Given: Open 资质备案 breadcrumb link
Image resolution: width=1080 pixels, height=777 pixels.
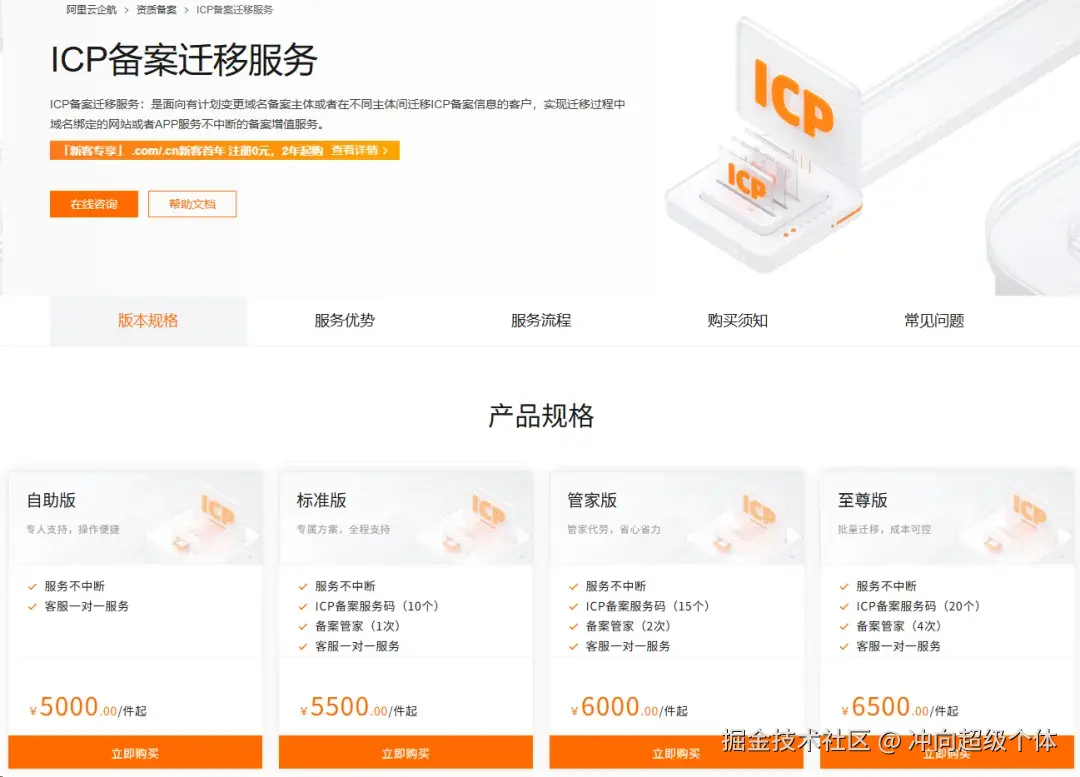Looking at the screenshot, I should click(x=156, y=10).
